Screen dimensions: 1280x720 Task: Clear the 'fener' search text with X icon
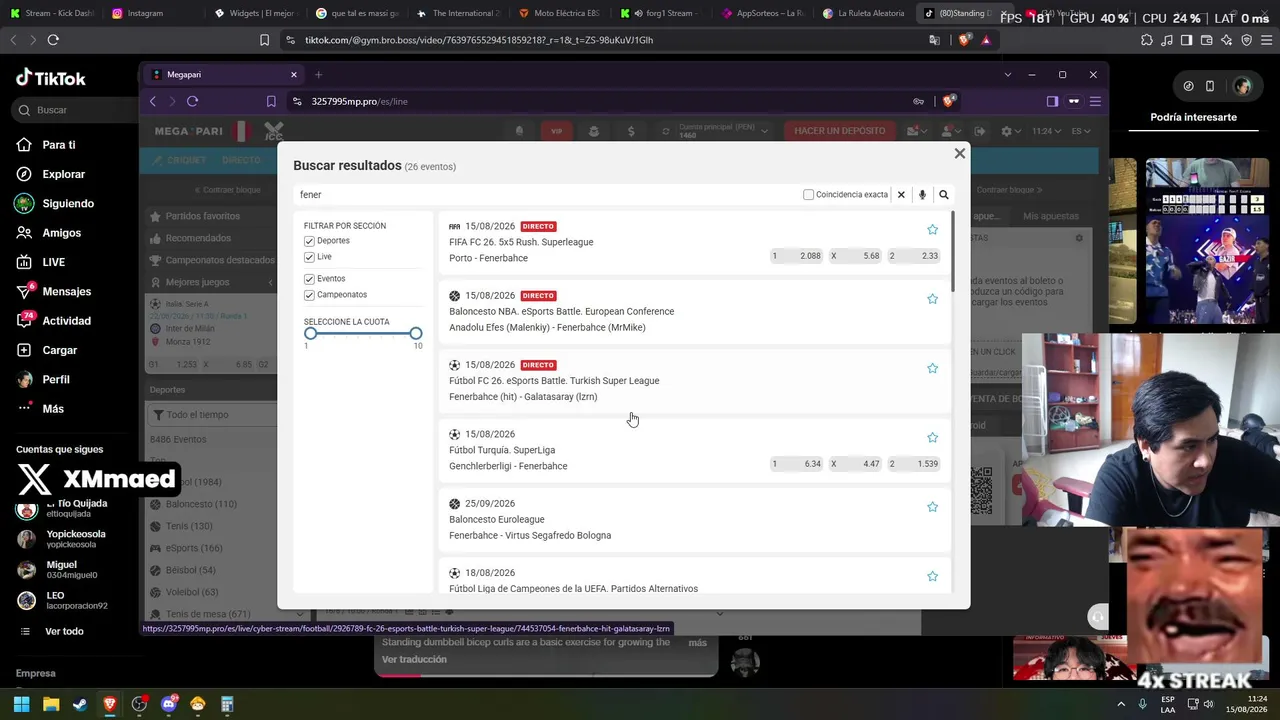coord(901,195)
